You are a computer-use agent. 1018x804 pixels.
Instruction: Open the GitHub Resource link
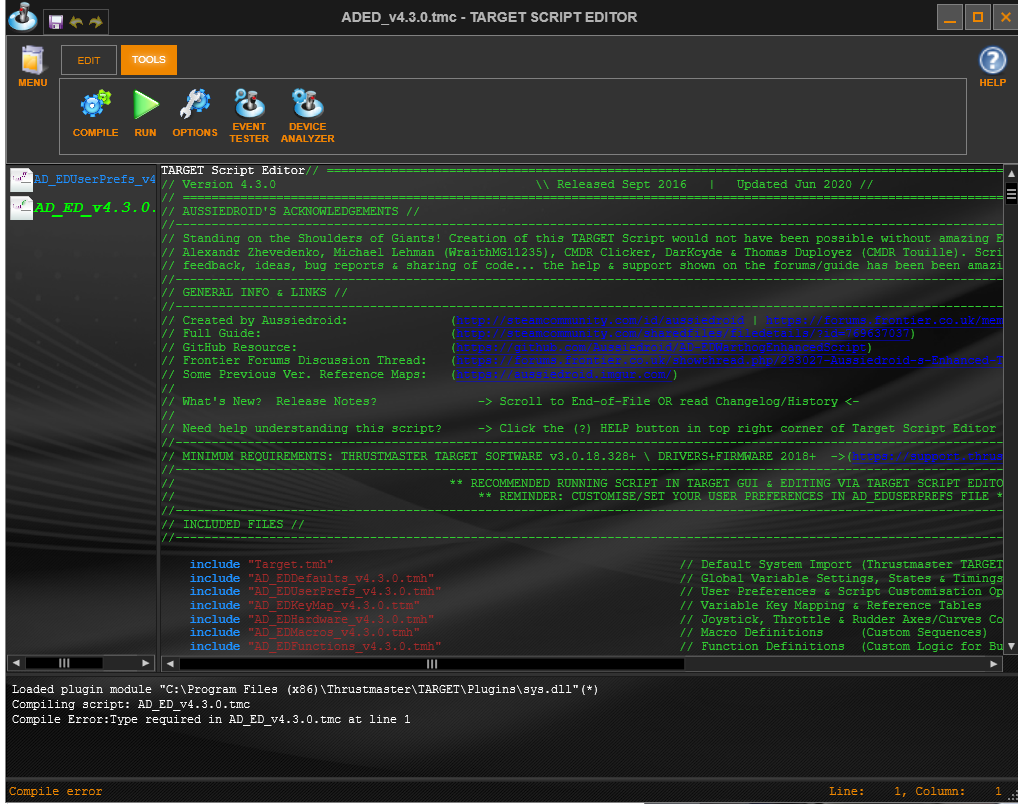pyautogui.click(x=661, y=347)
